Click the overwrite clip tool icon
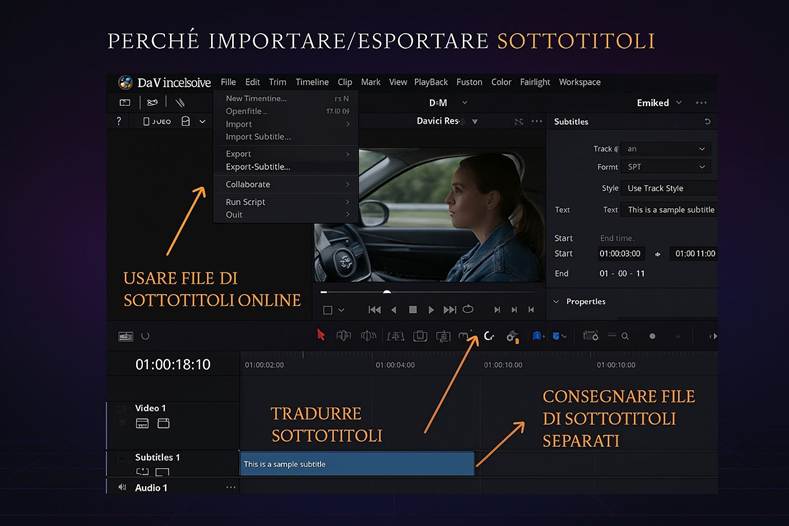 [x=443, y=336]
